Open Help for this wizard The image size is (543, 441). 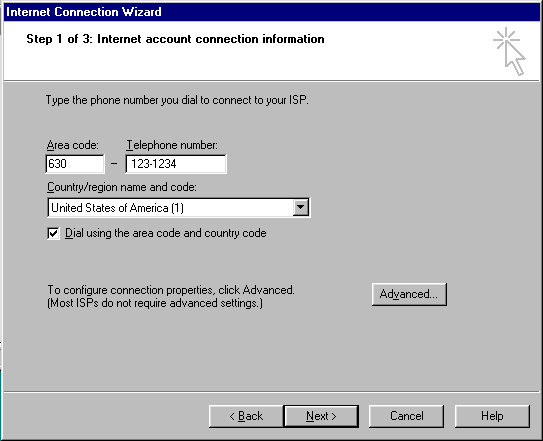(x=492, y=416)
